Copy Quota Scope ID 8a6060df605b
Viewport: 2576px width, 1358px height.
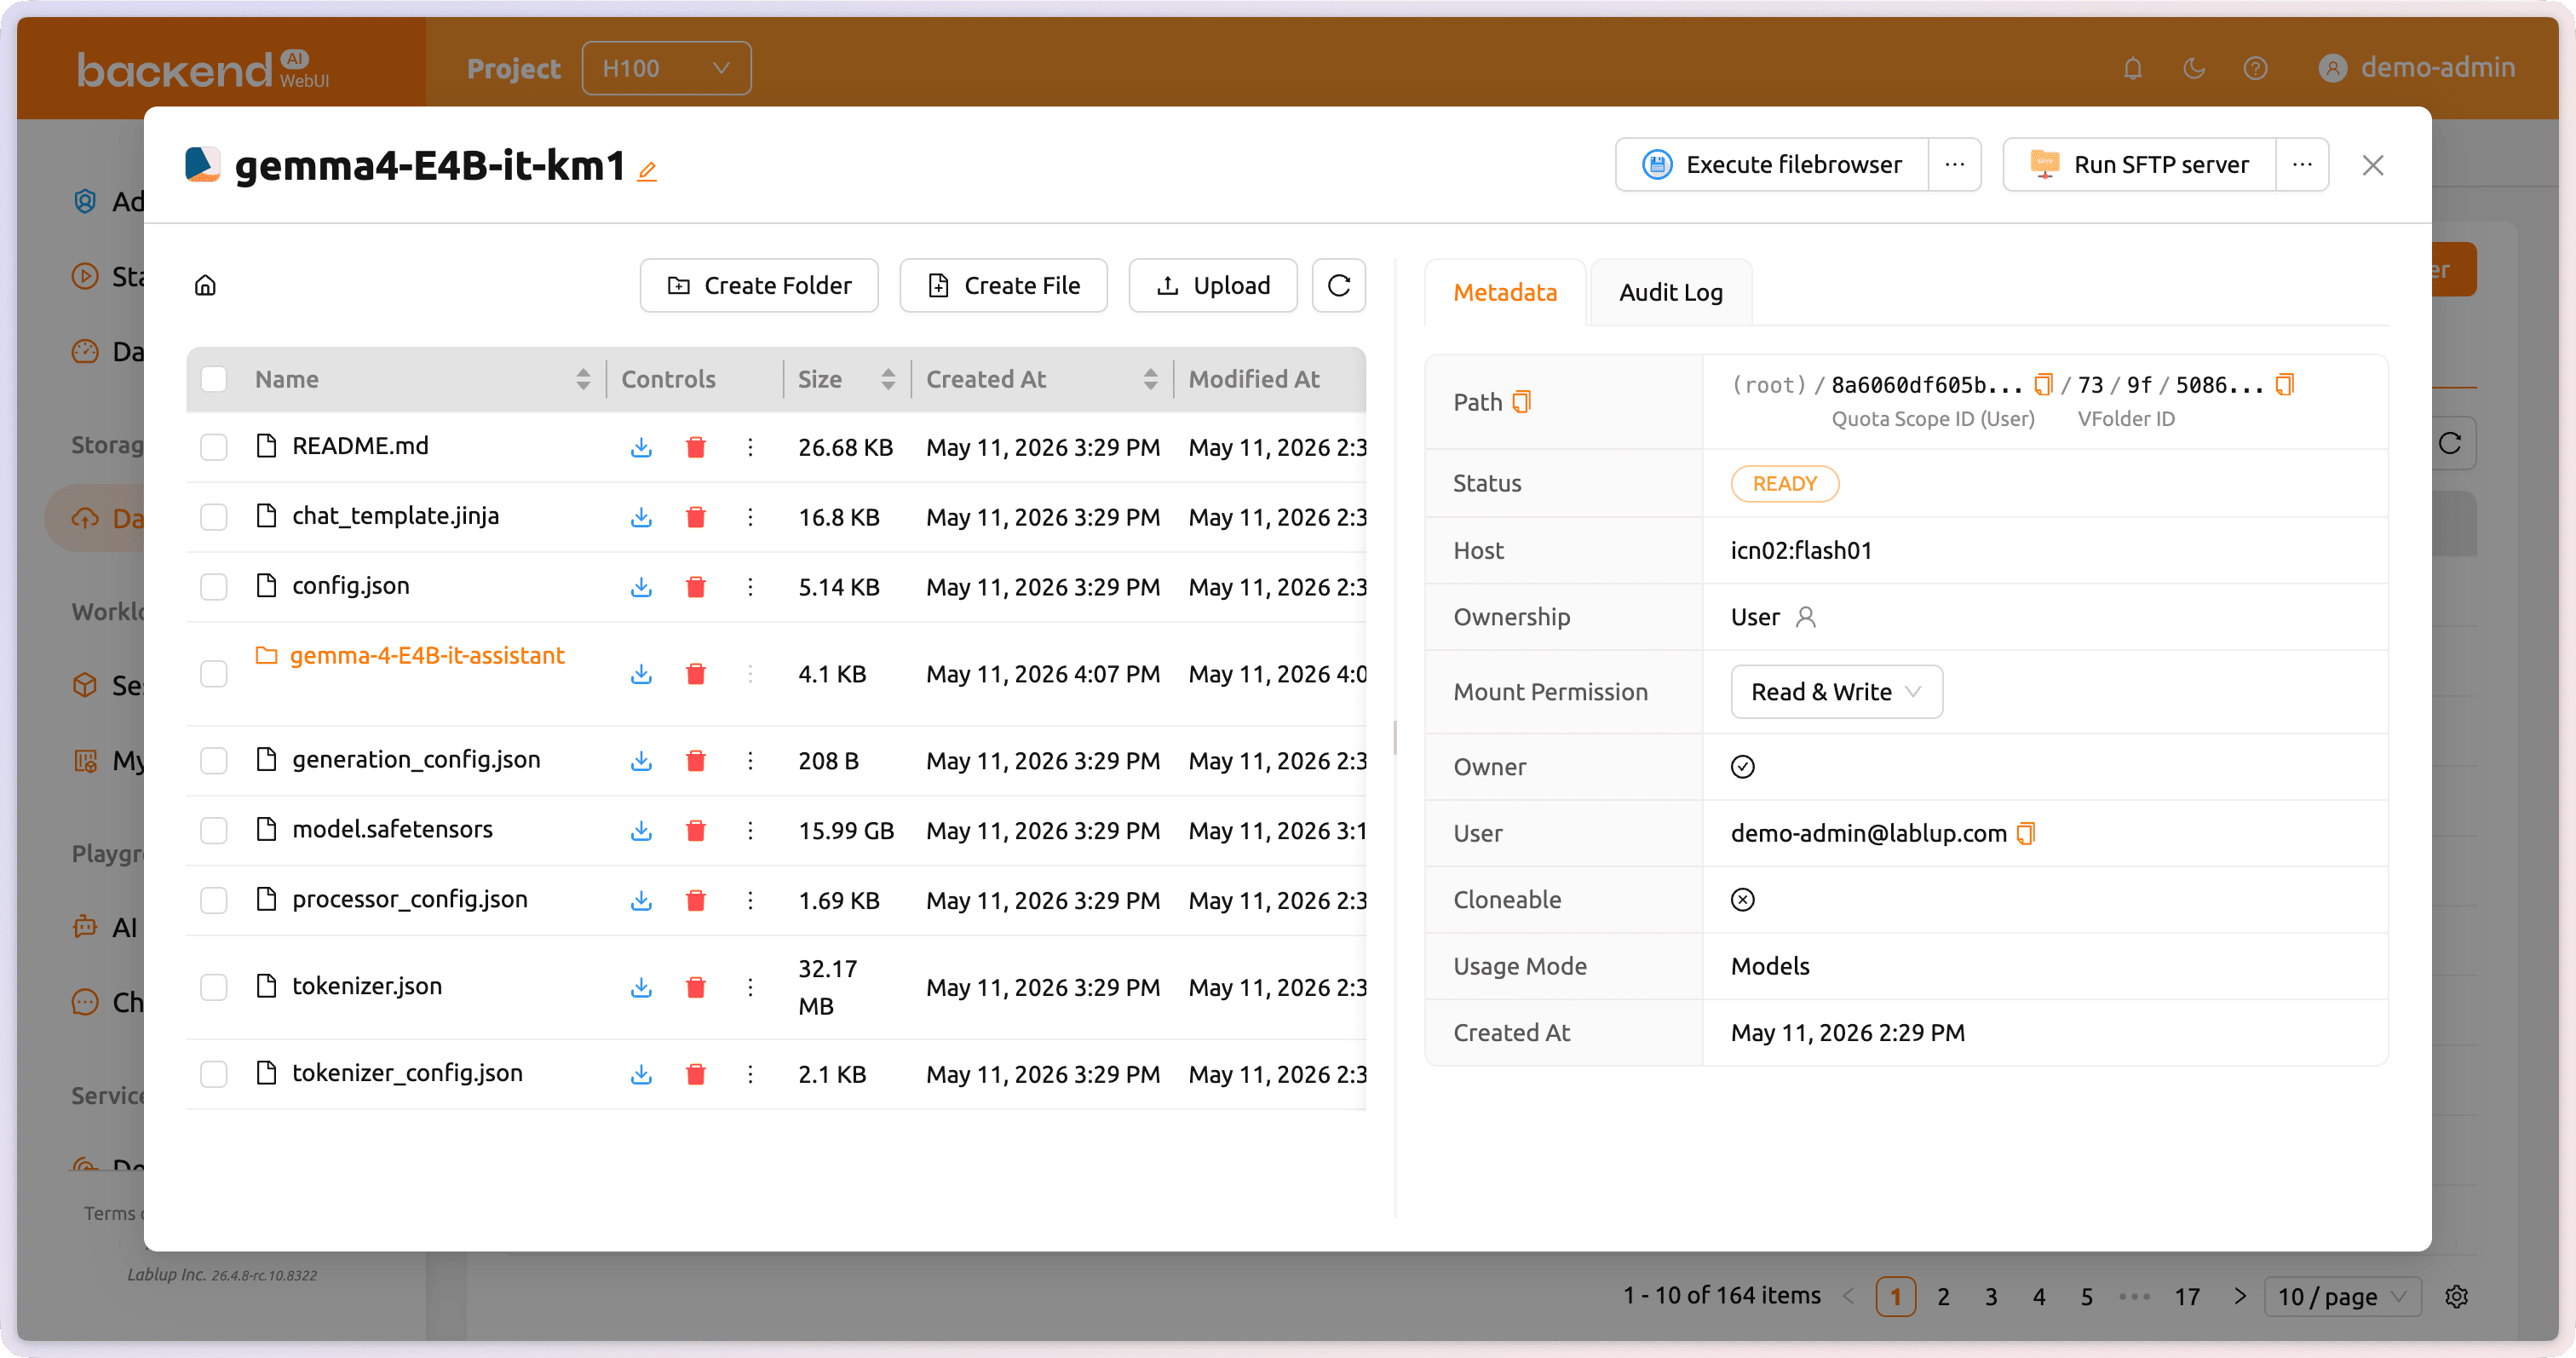(2043, 385)
